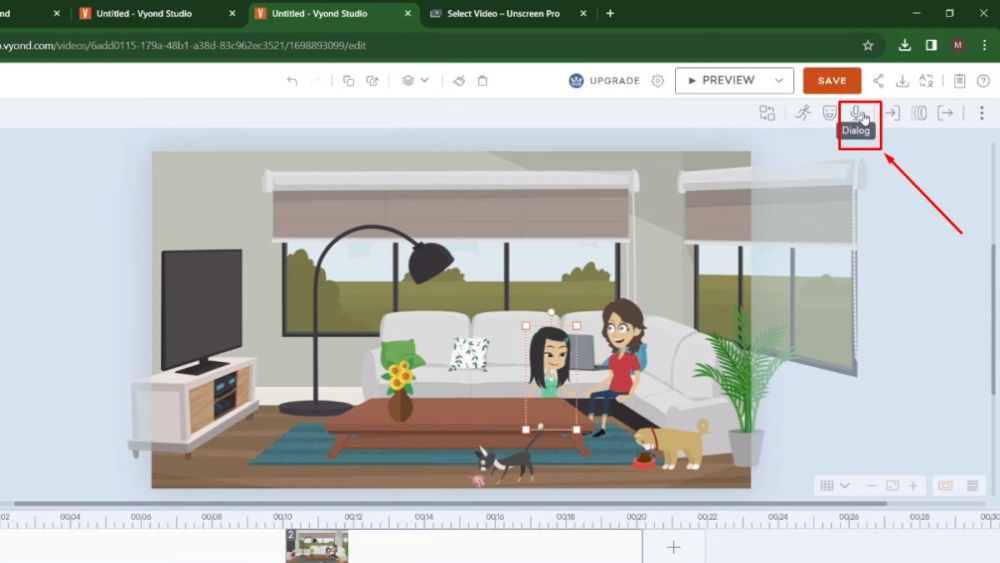Click the vertical stage scrollbar
Screen dimensions: 1000x563
[x=993, y=320]
